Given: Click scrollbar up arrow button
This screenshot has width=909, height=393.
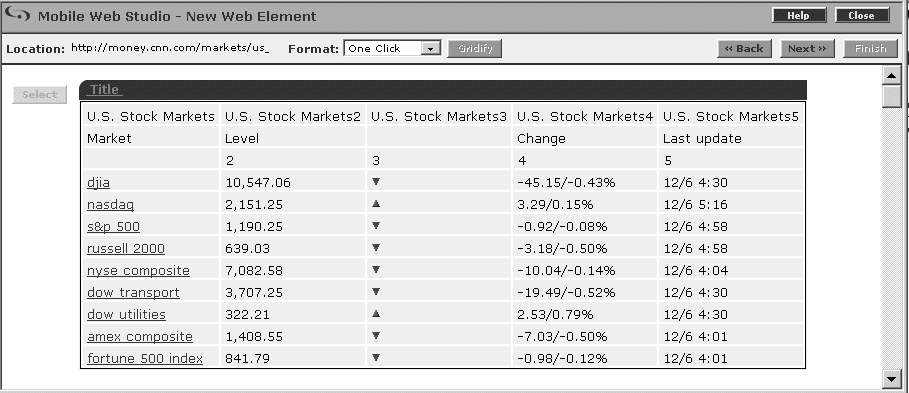Looking at the screenshot, I should click(891, 75).
